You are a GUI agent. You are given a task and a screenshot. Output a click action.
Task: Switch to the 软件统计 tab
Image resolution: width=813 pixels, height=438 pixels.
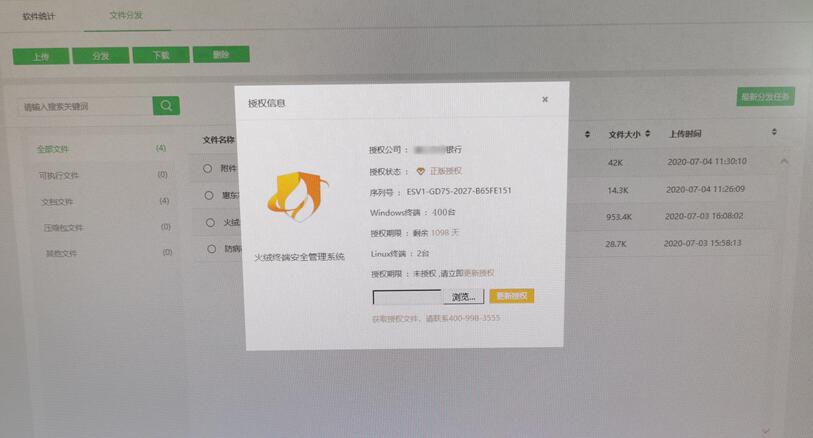[x=42, y=16]
